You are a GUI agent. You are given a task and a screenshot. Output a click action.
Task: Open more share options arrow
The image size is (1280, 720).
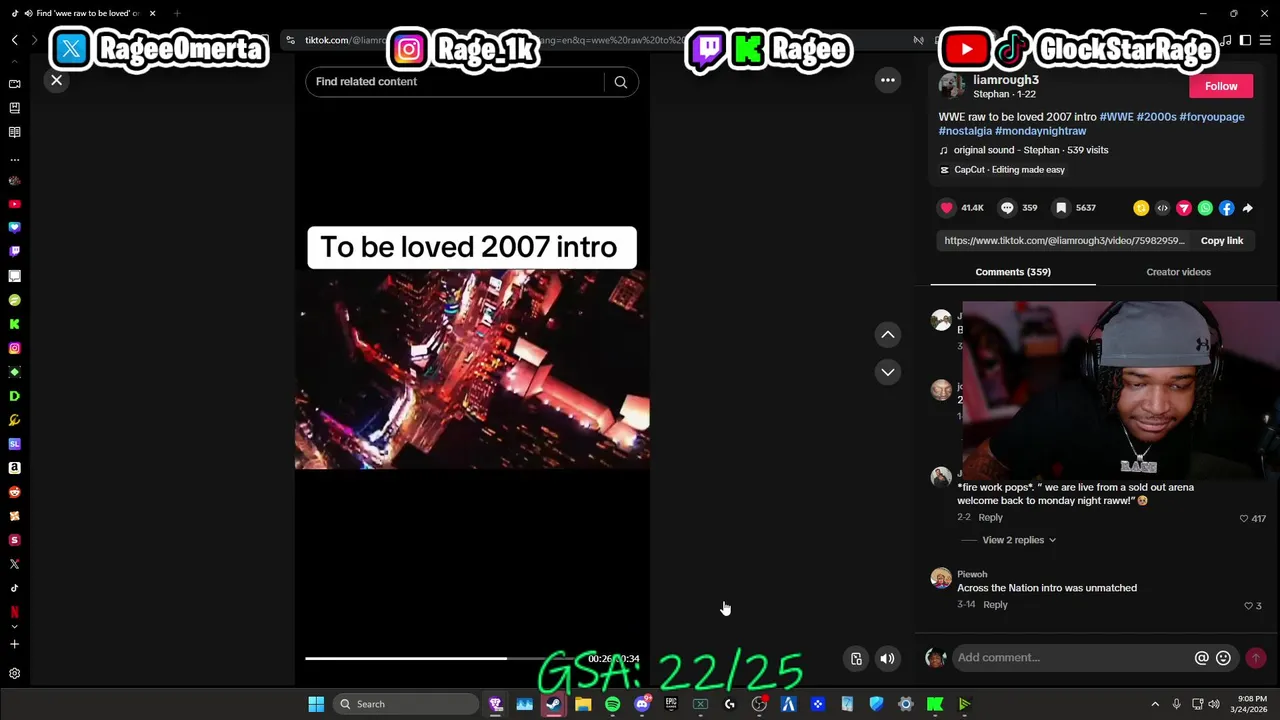click(1248, 208)
